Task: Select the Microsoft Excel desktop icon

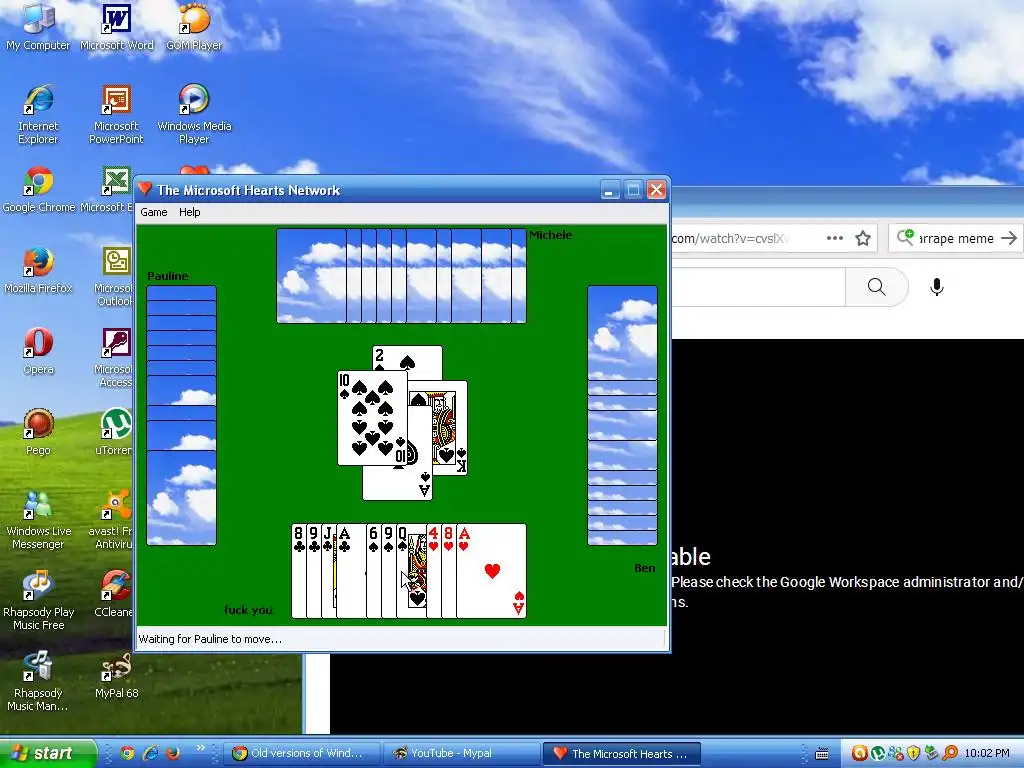Action: pos(108,189)
